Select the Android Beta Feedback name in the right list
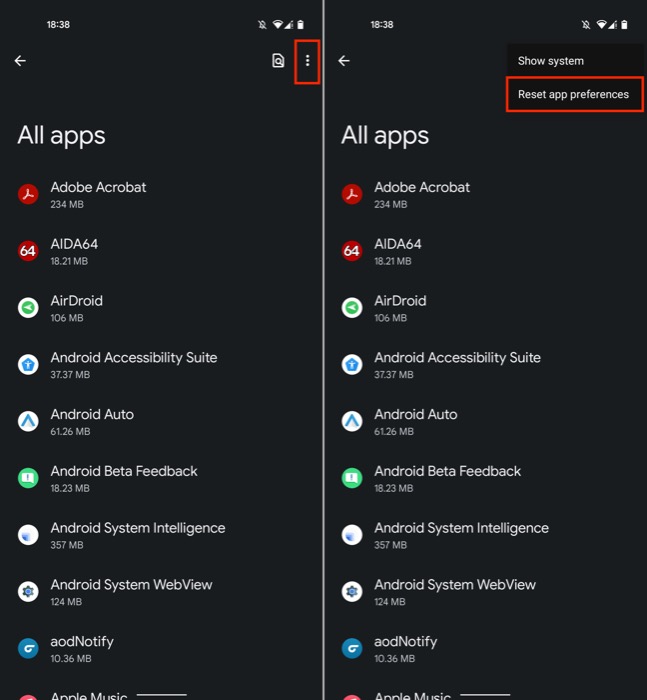The height and width of the screenshot is (700, 647). tap(447, 471)
